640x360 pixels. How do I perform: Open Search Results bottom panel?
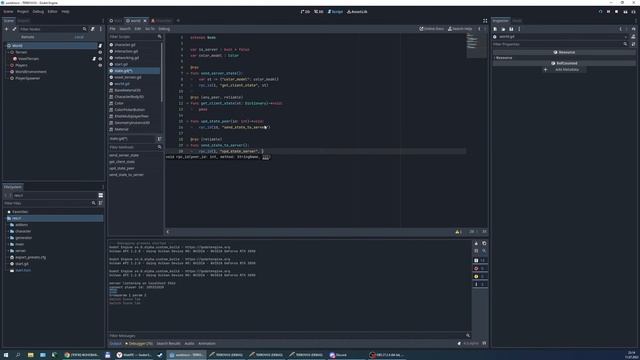pyautogui.click(x=169, y=344)
